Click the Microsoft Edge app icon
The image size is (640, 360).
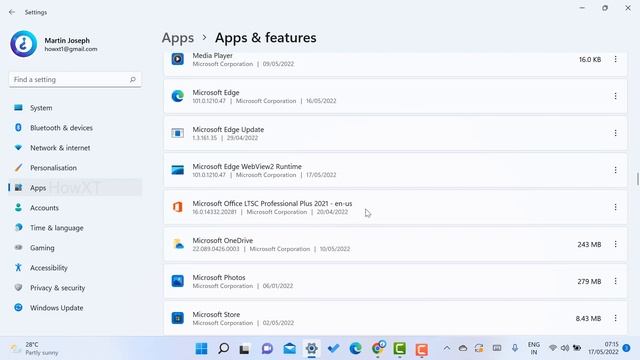click(x=178, y=96)
